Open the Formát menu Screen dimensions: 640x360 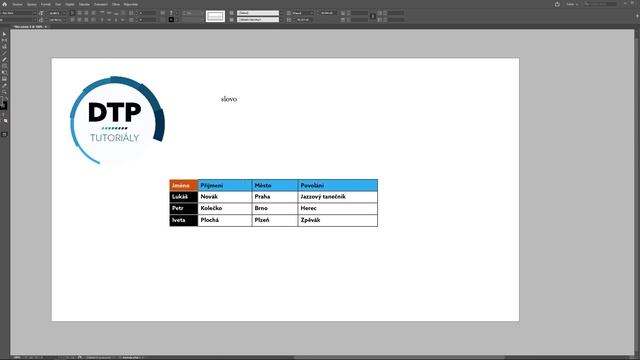pos(45,4)
